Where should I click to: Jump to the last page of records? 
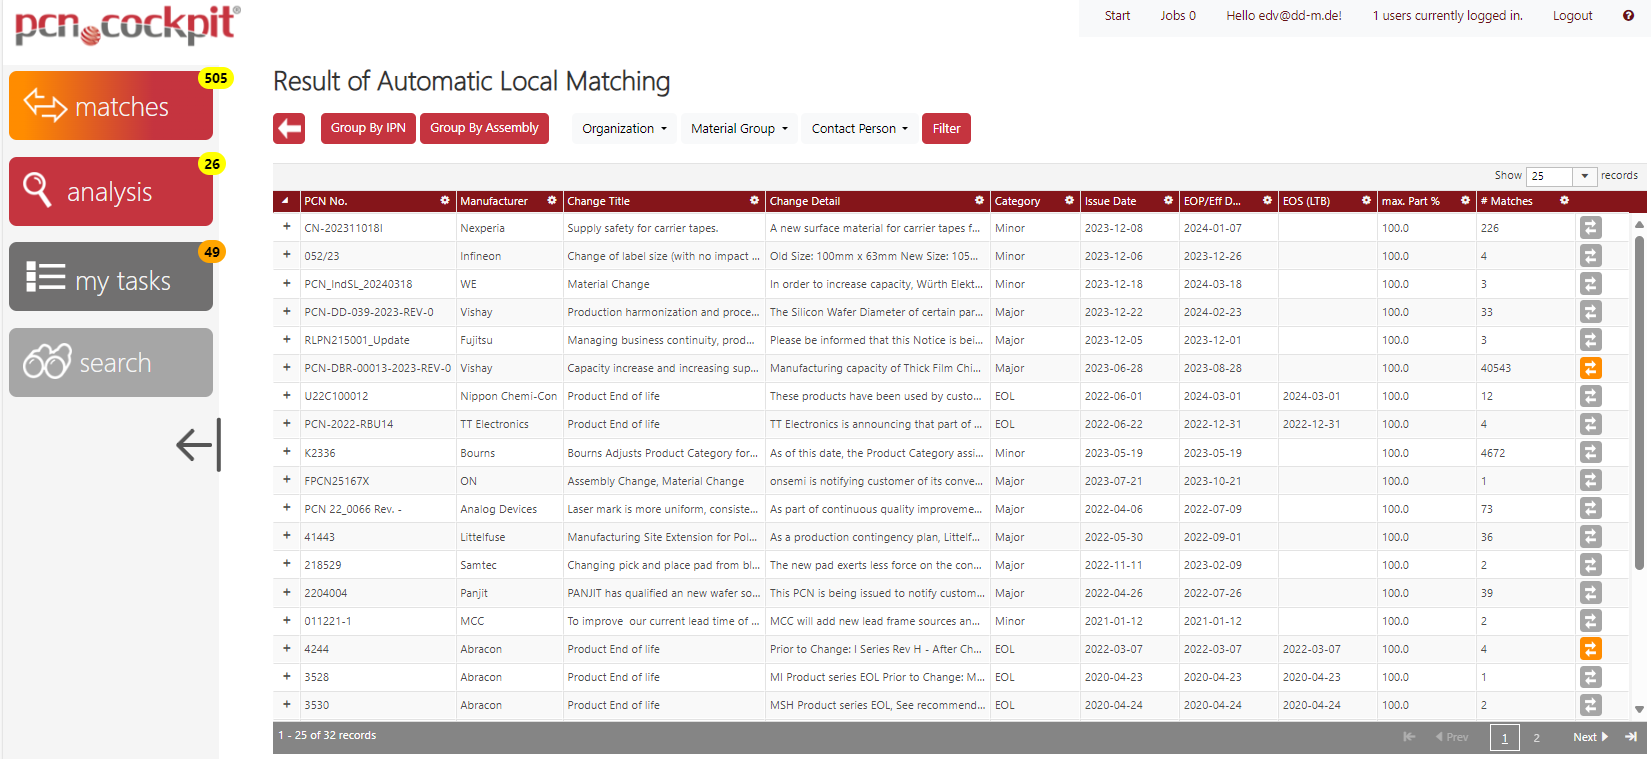(1631, 737)
